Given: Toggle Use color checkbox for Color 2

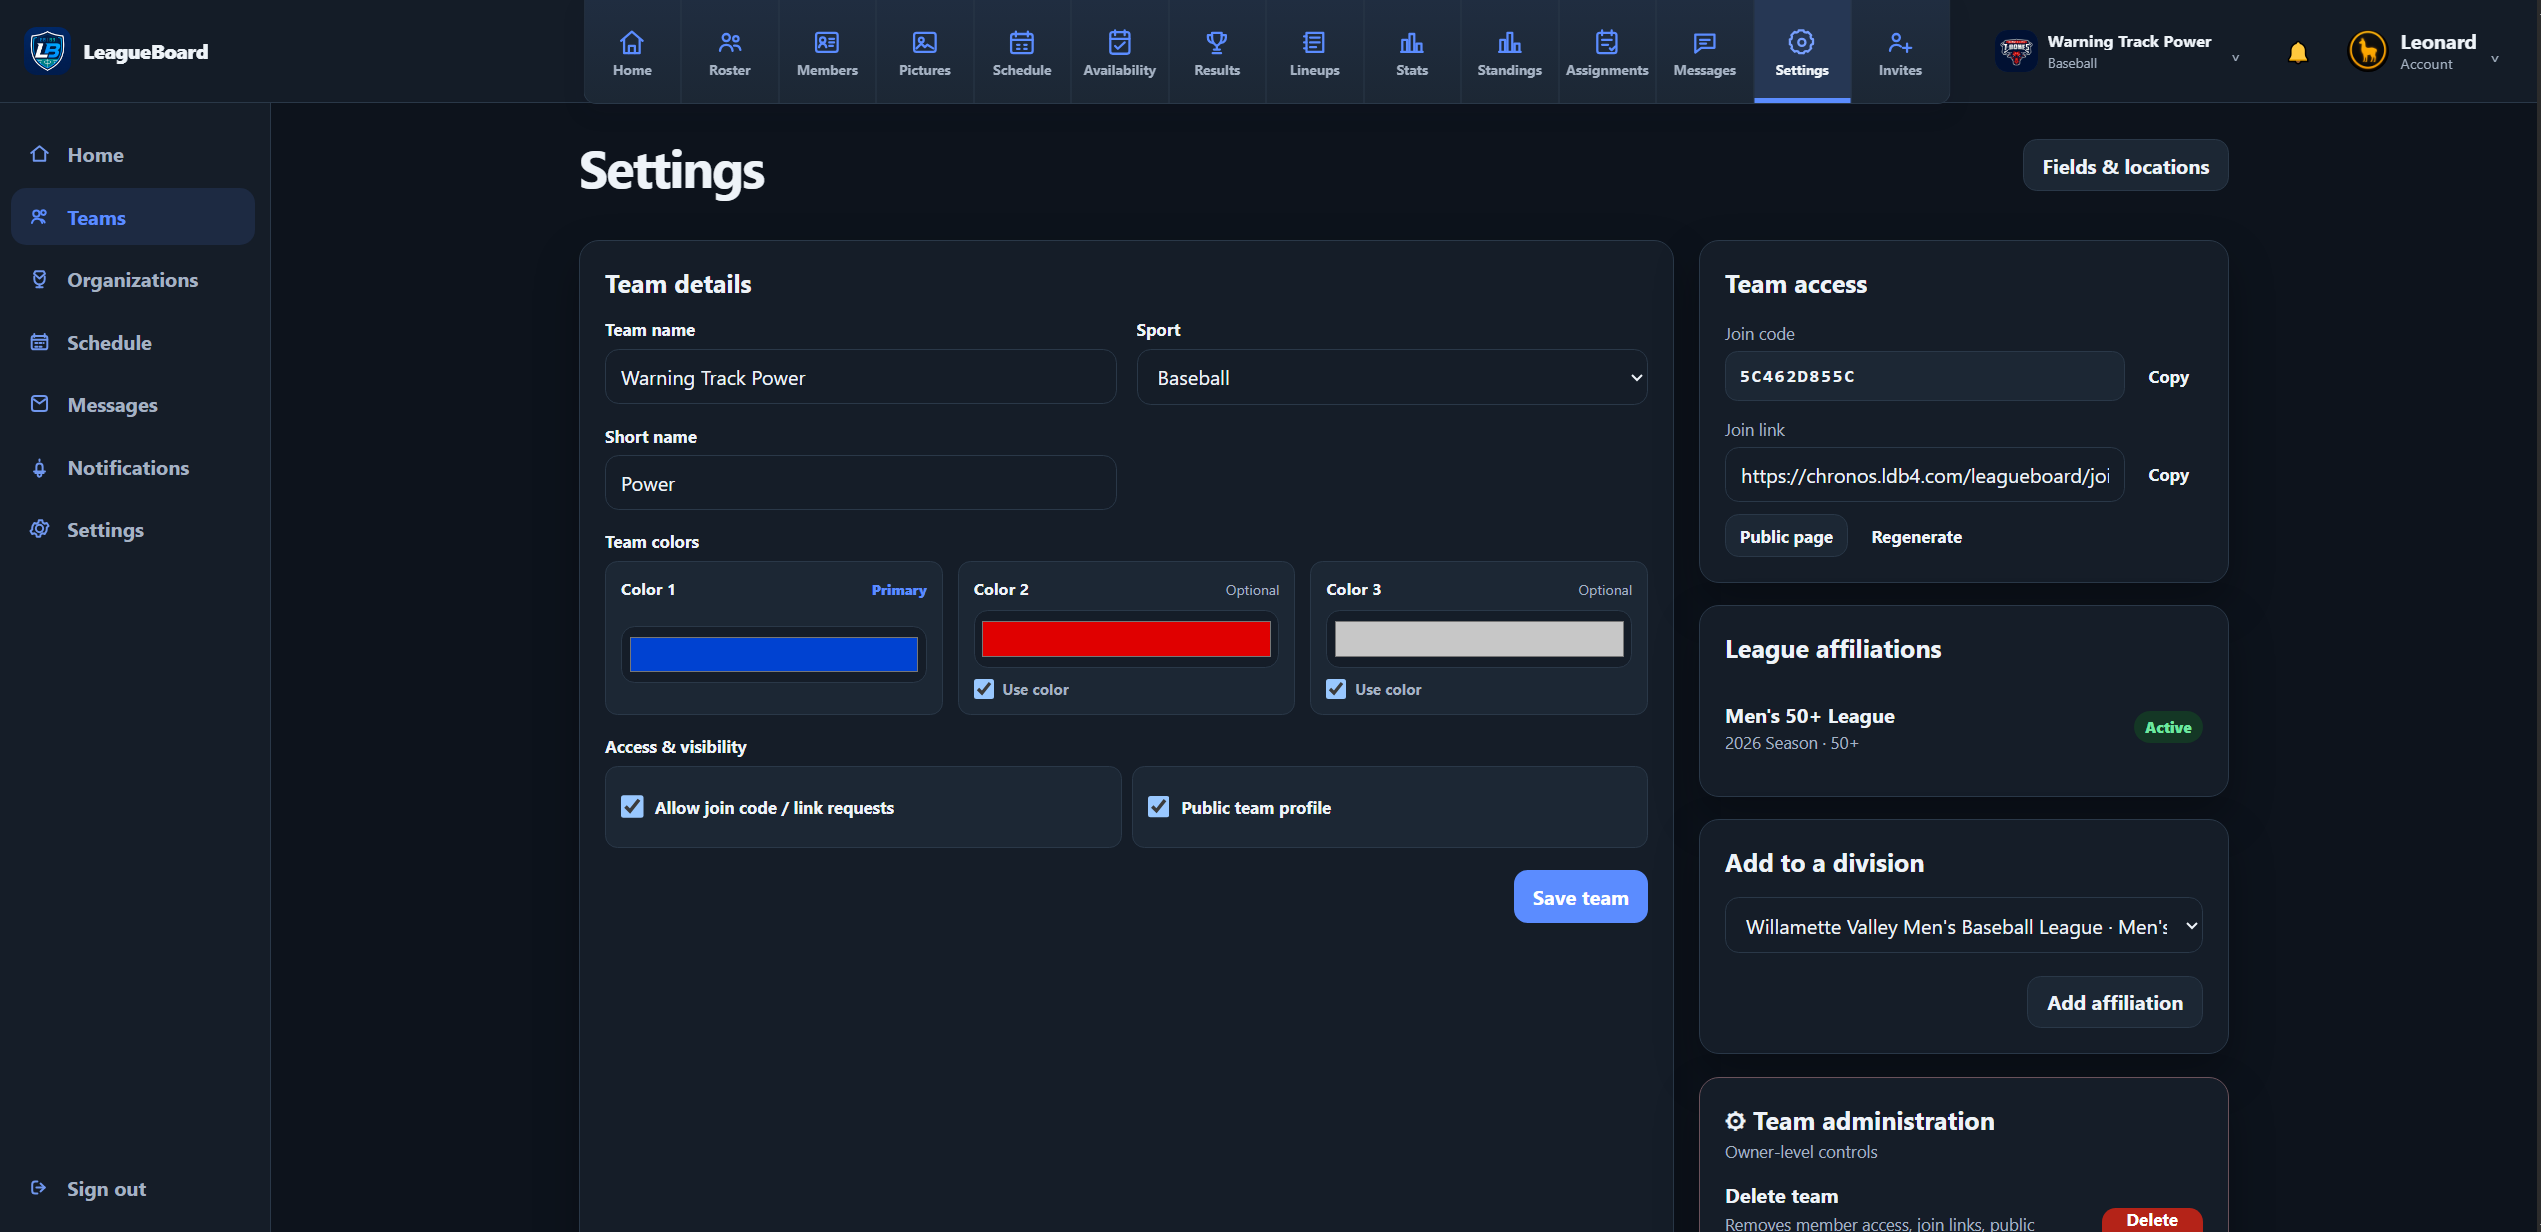Looking at the screenshot, I should 984,689.
